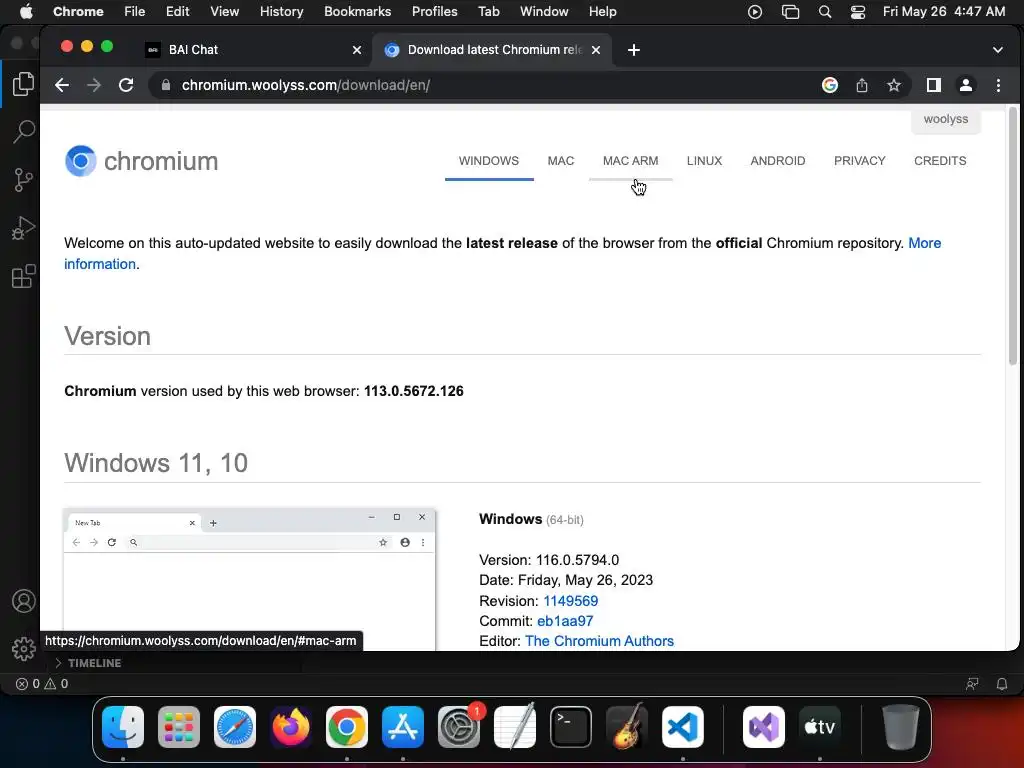1024x768 pixels.
Task: Open VS Code Search icon in activity bar
Action: (24, 131)
